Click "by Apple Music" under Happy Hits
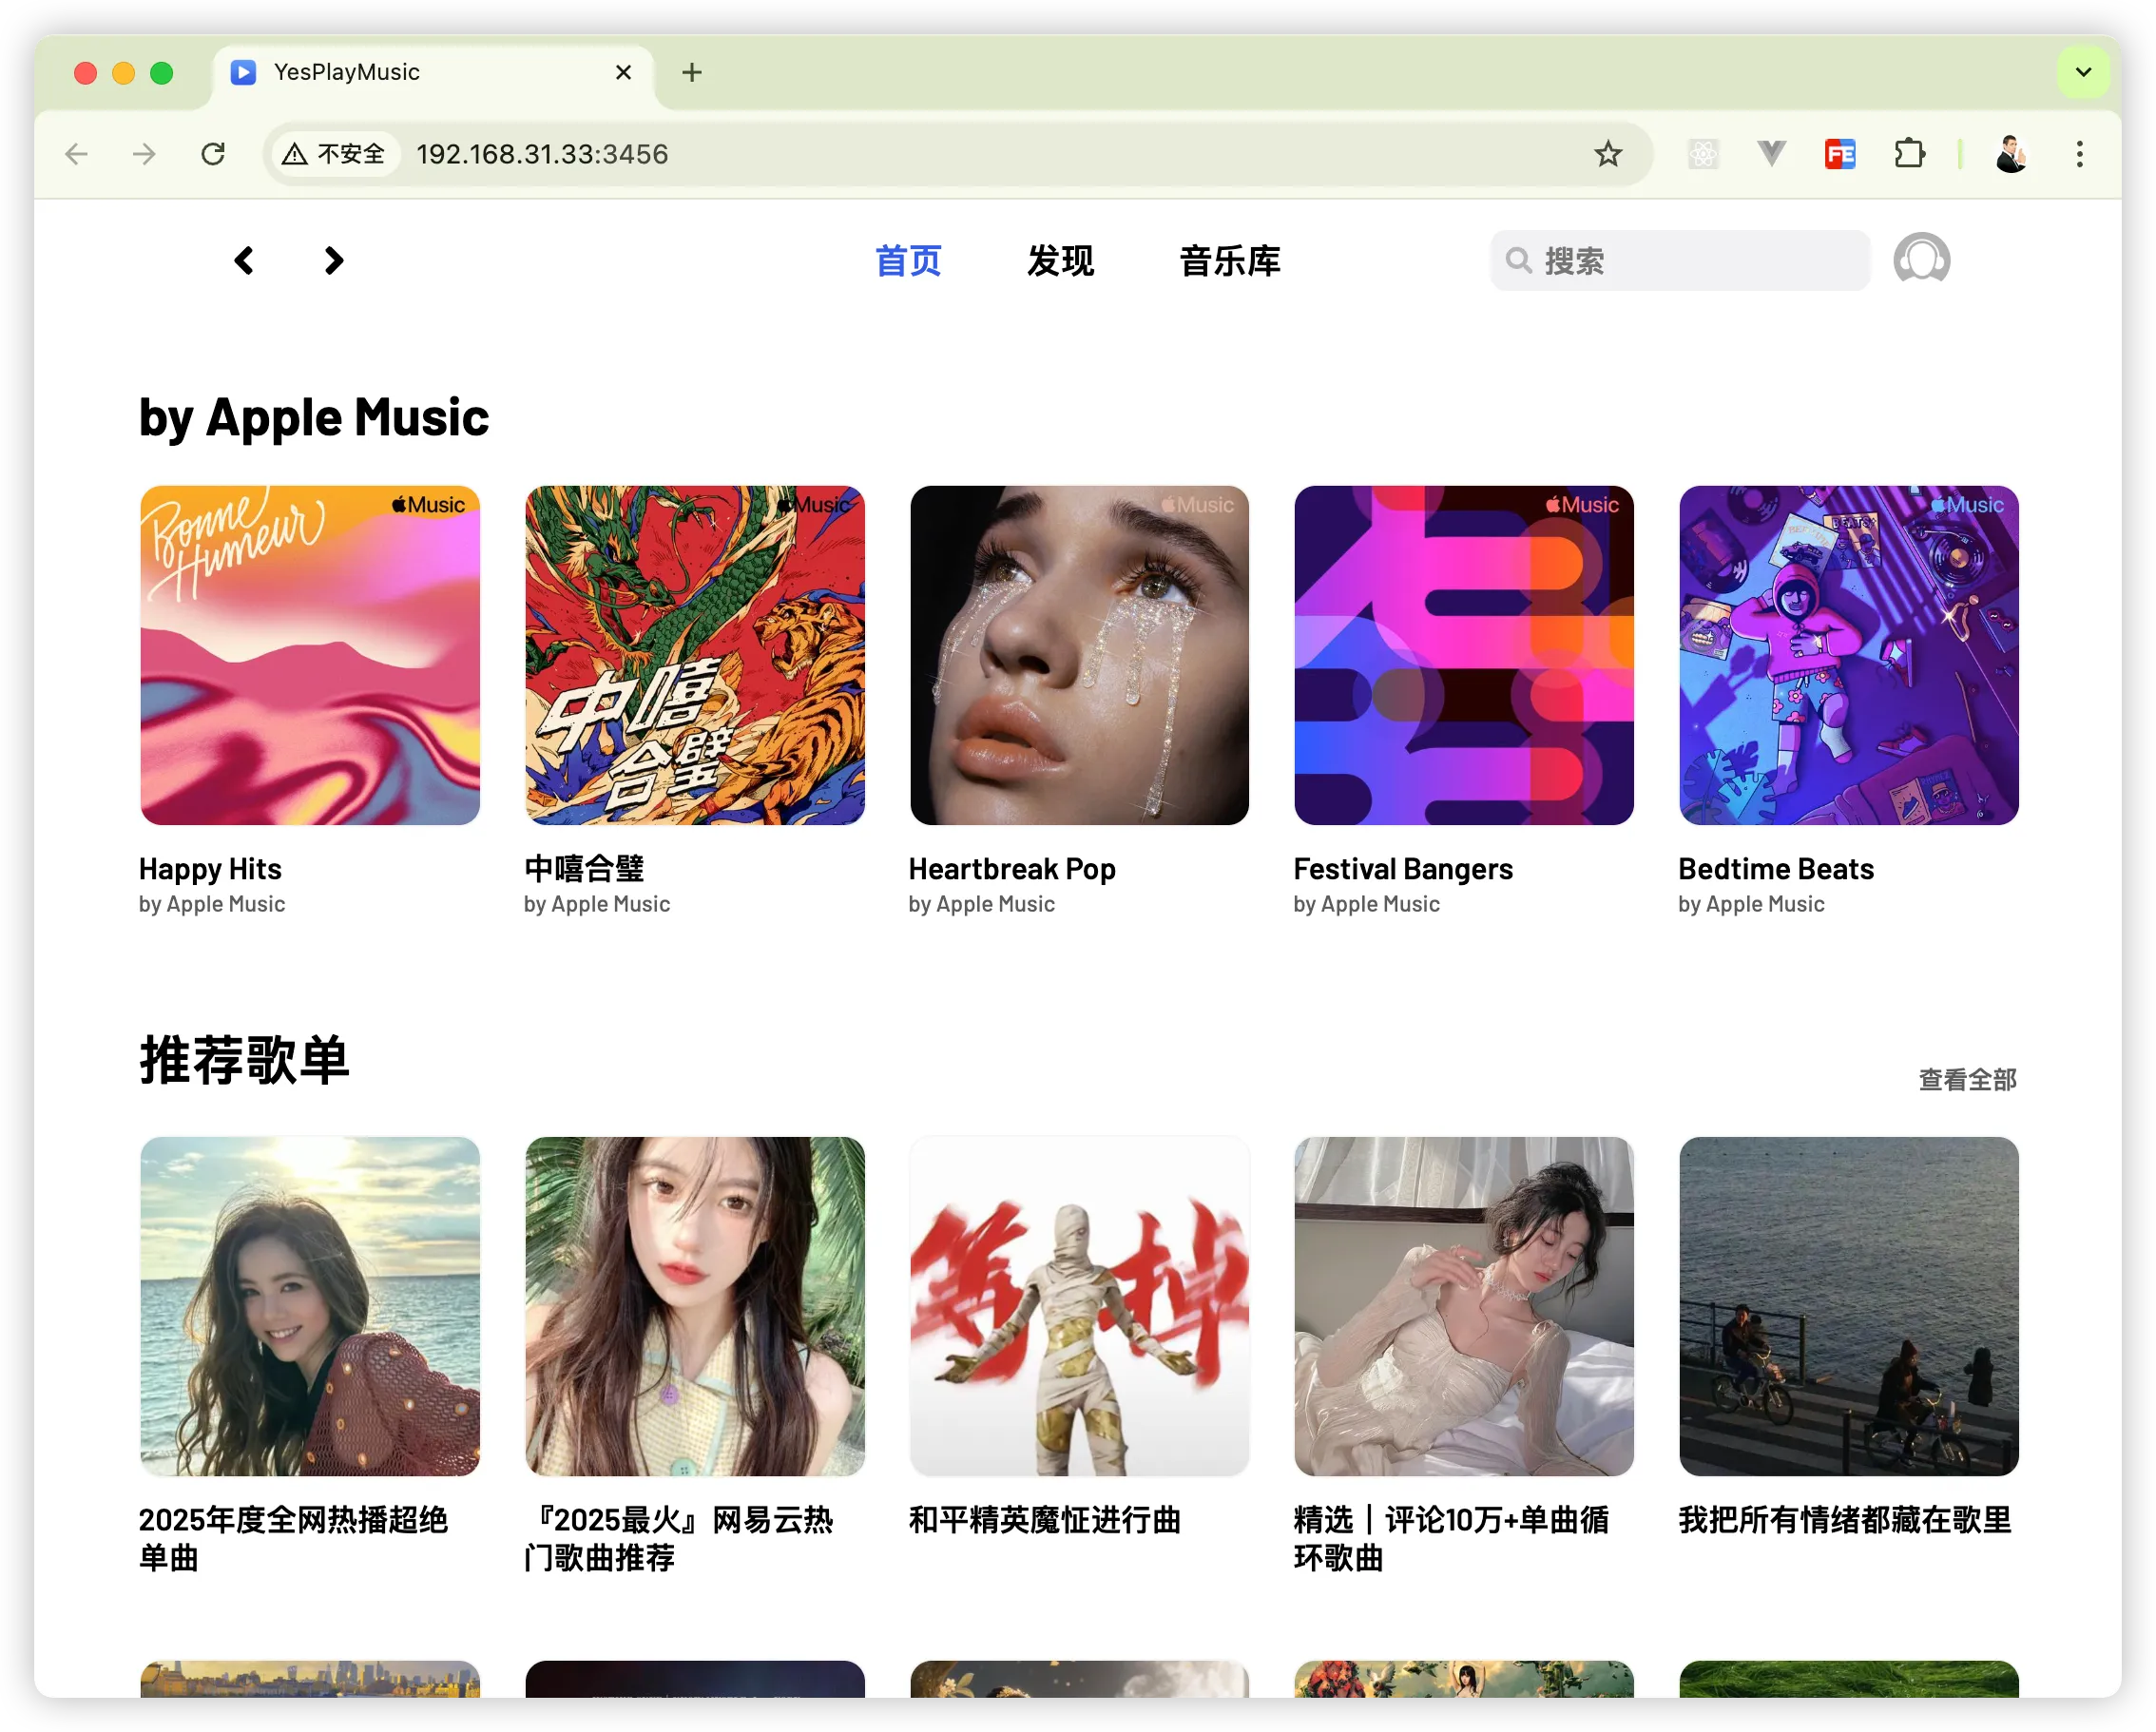Viewport: 2156px width, 1732px height. click(x=212, y=904)
